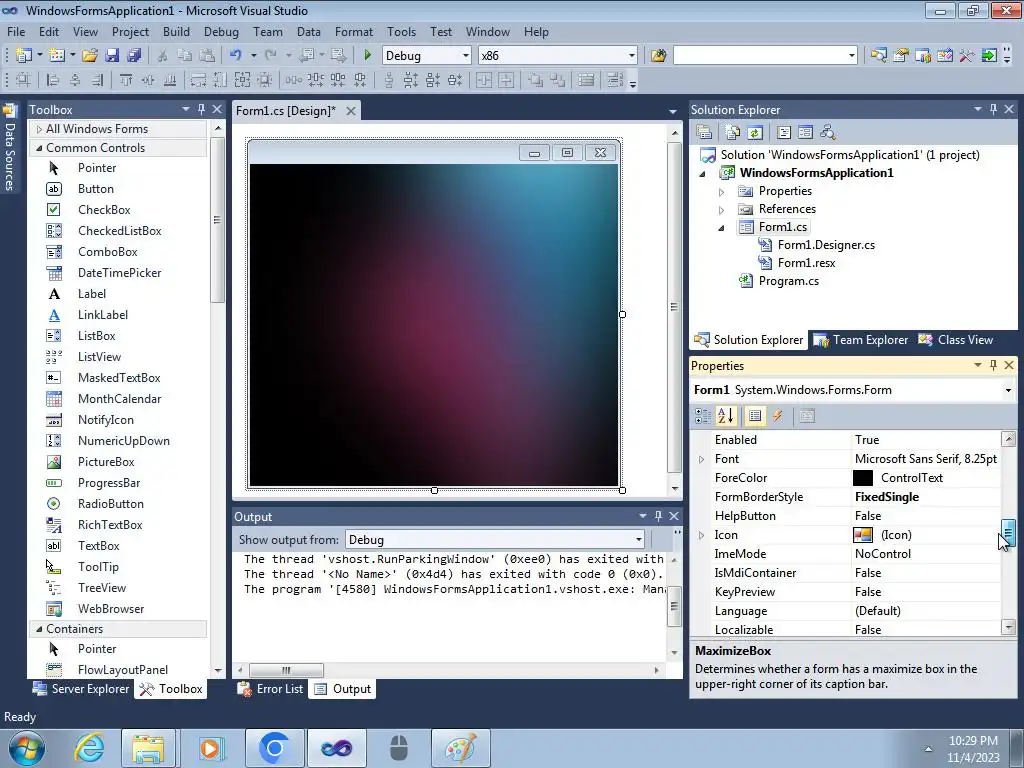Viewport: 1024px width, 768px height.
Task: Select the Form1.cs [Design] document tab
Action: [x=285, y=110]
